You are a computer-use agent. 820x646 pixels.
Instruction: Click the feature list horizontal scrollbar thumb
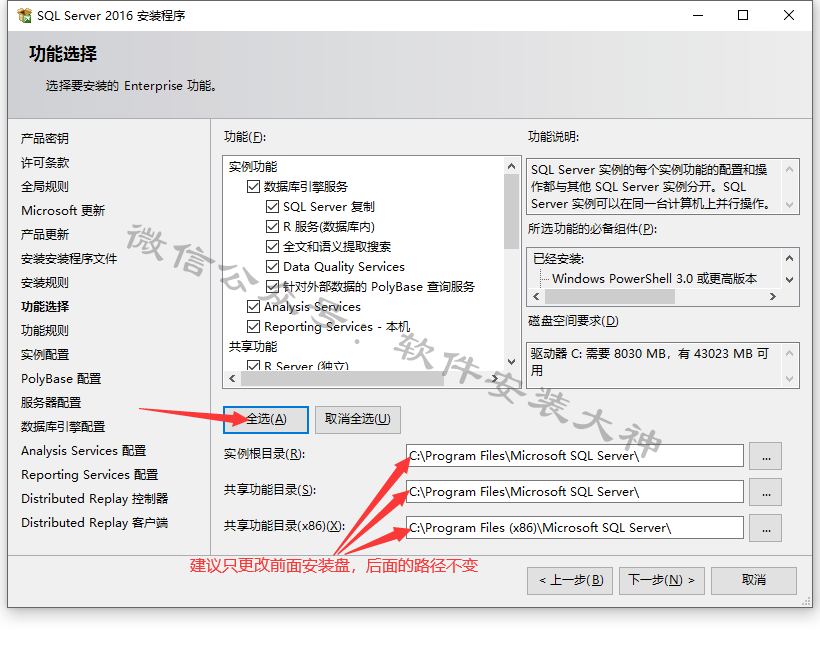tap(343, 378)
